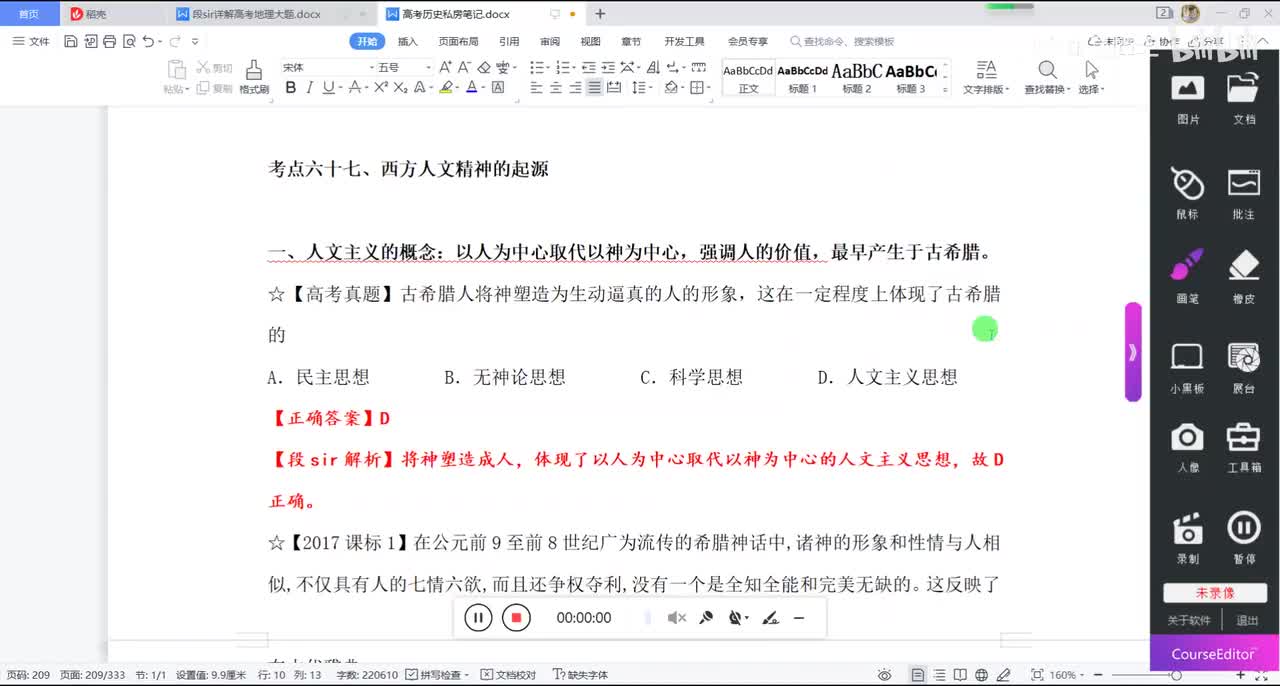Decrease font size with the A- icon
Screen dimensions: 1280x686
tap(464, 67)
